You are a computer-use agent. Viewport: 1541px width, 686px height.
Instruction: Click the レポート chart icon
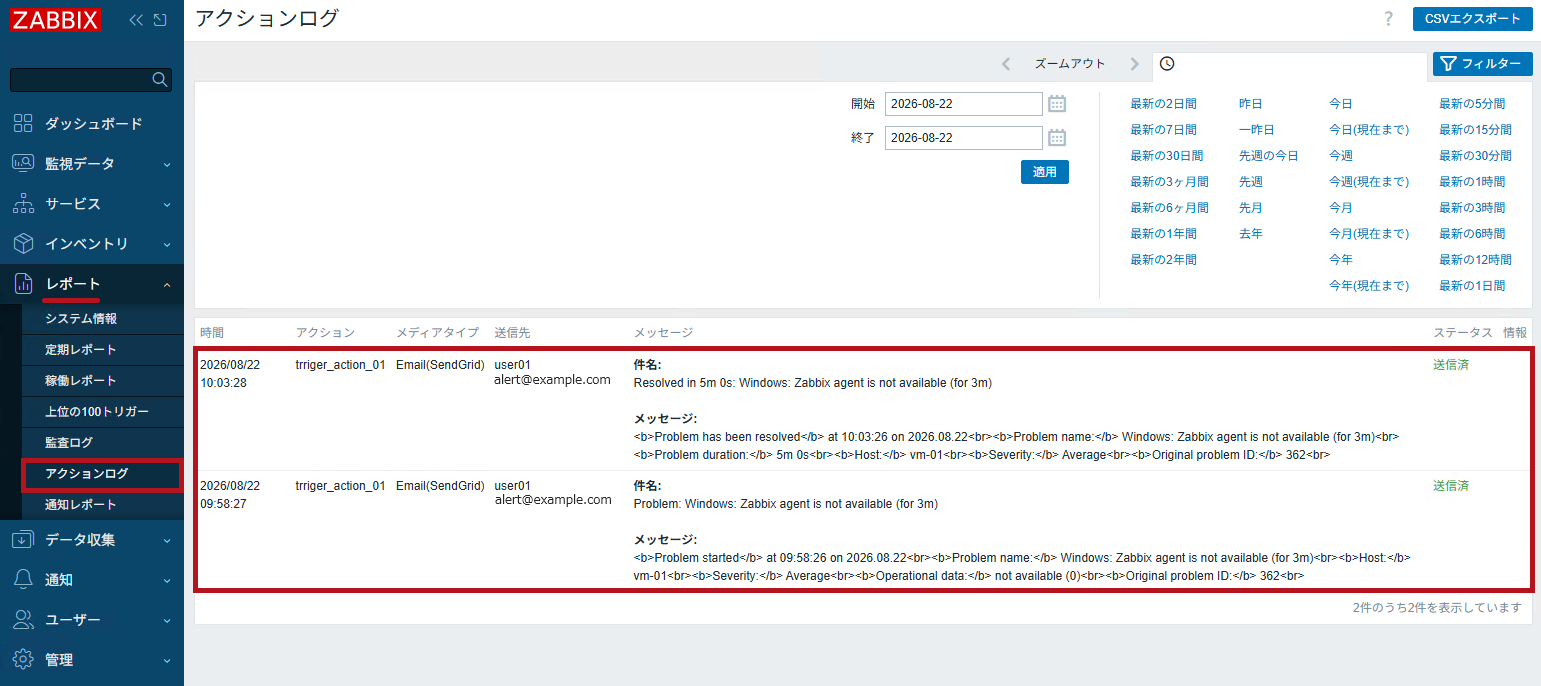point(23,284)
